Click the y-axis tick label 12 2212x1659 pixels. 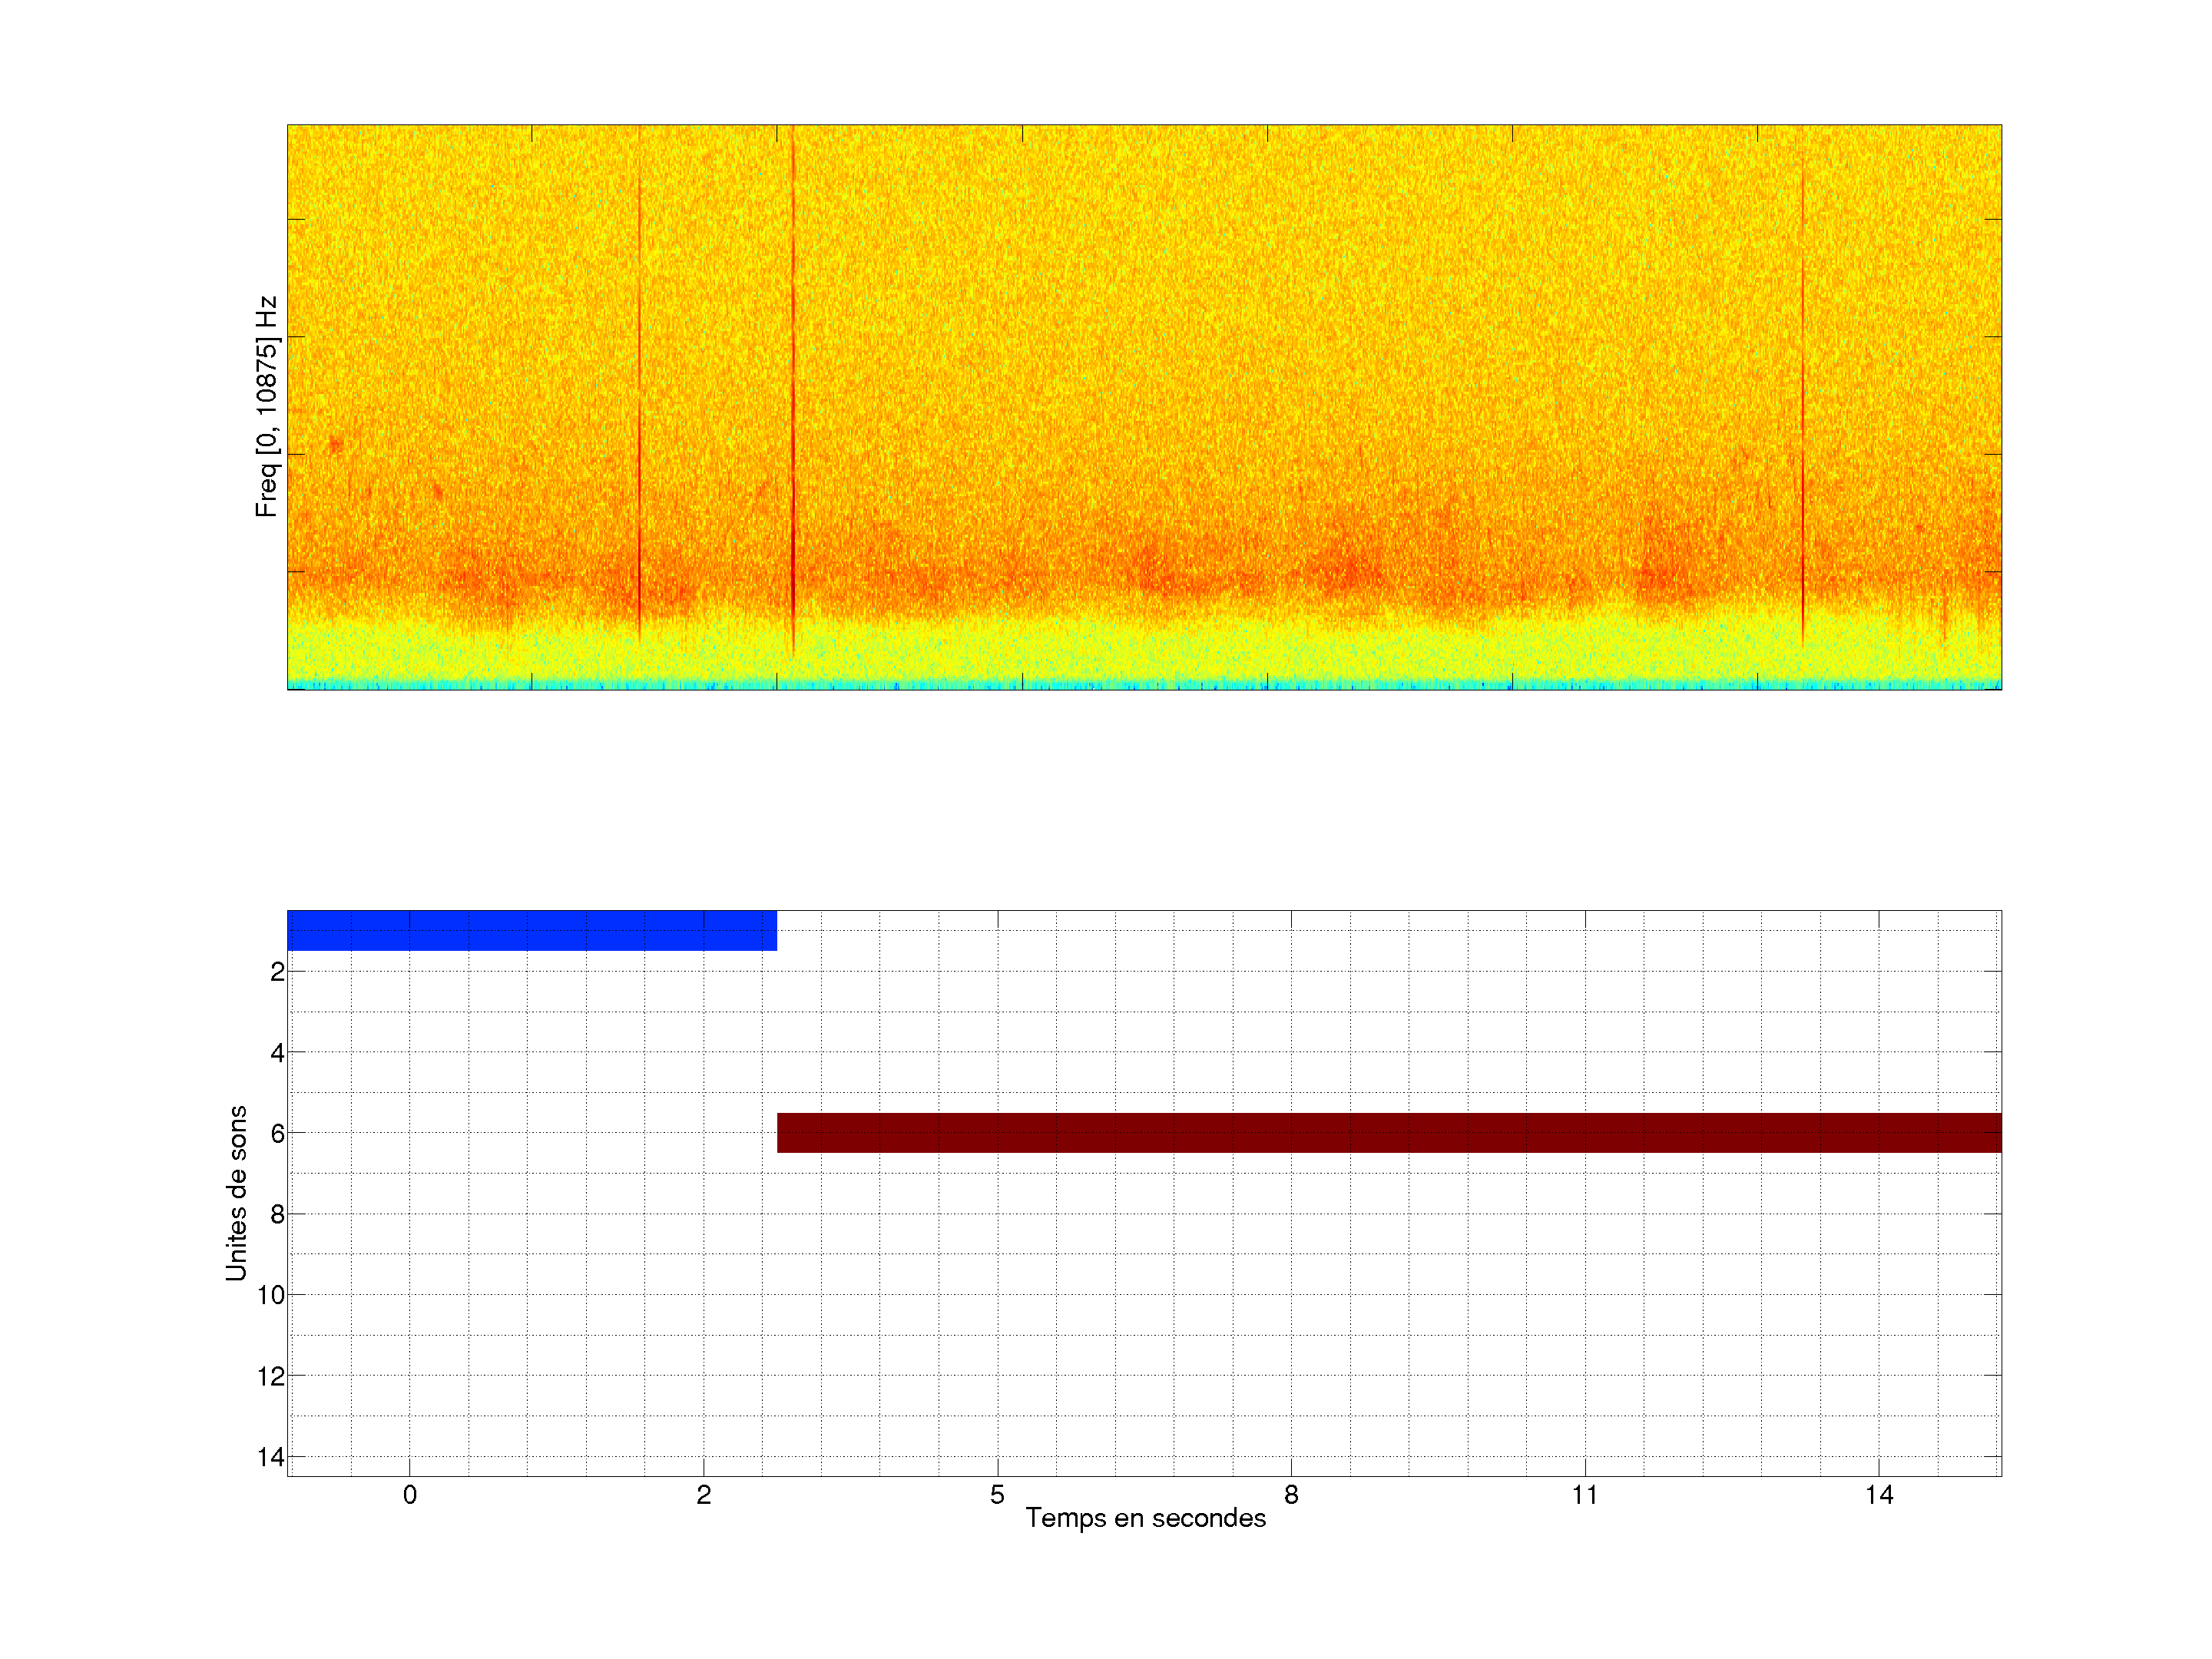(x=271, y=1376)
